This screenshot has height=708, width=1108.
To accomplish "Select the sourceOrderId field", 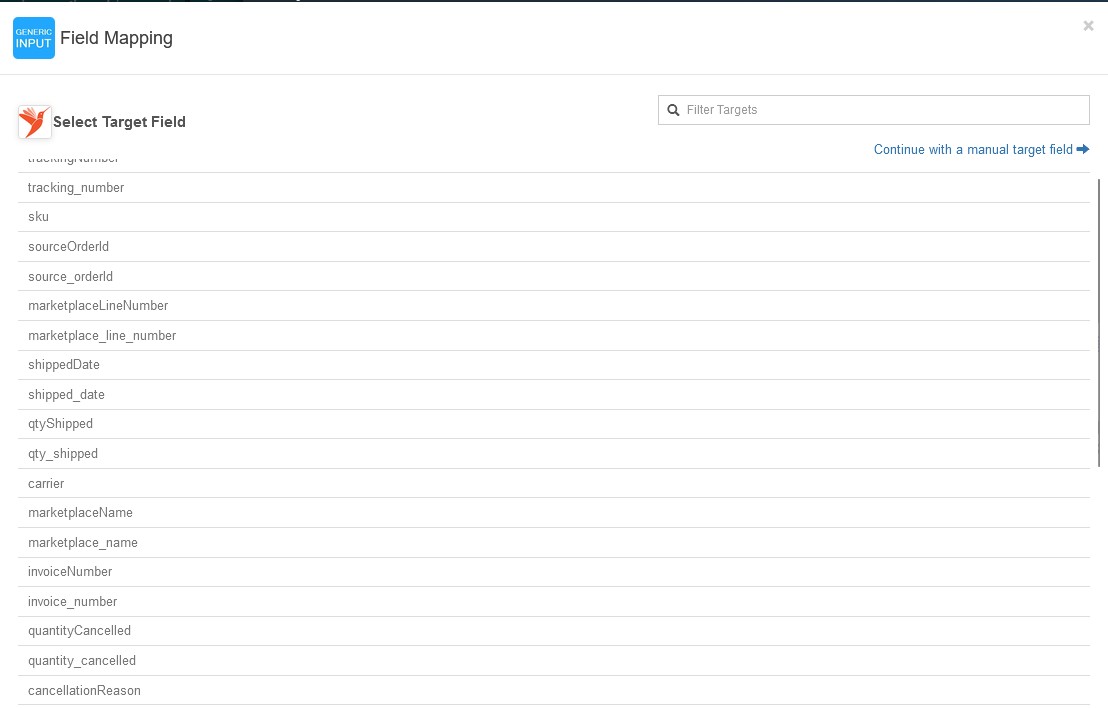I will (x=68, y=247).
